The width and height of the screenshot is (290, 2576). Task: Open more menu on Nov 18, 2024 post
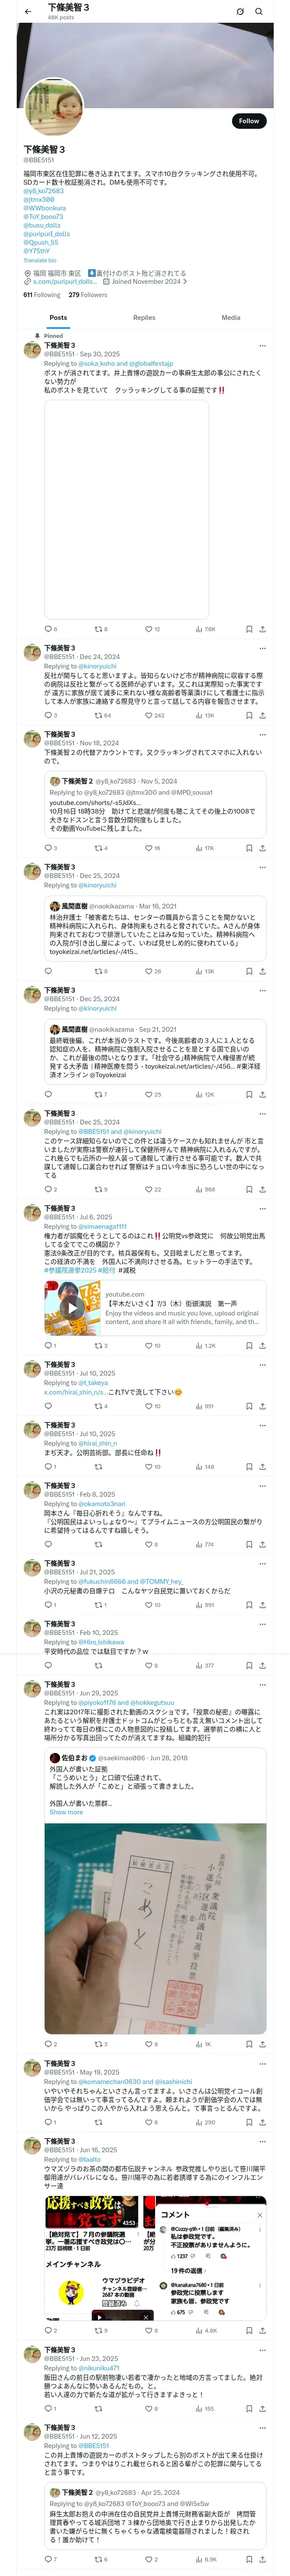point(262,734)
